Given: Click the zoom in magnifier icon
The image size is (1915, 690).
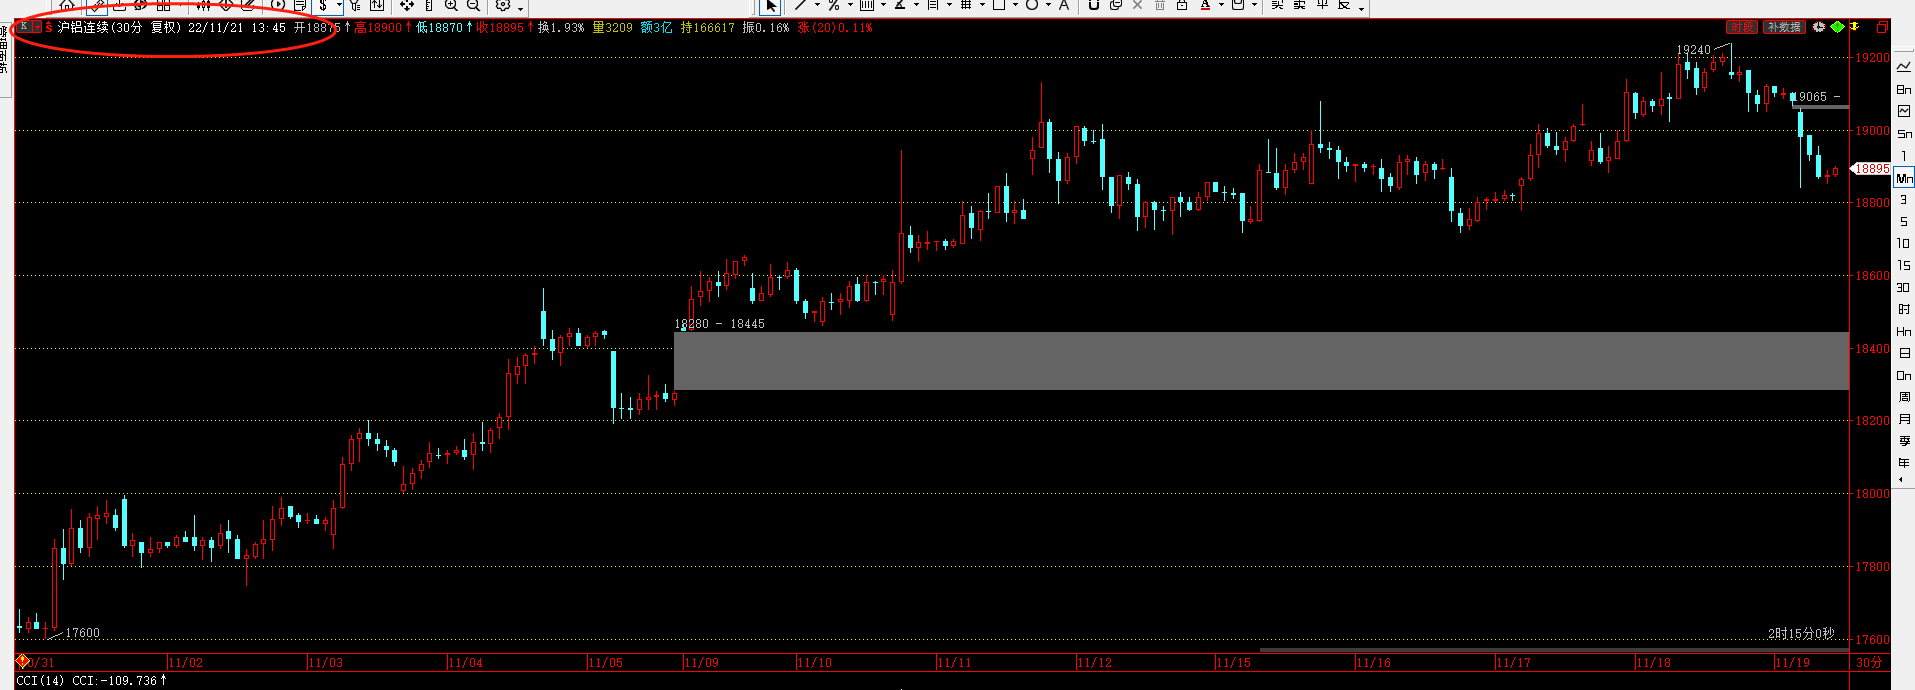Looking at the screenshot, I should click(451, 5).
